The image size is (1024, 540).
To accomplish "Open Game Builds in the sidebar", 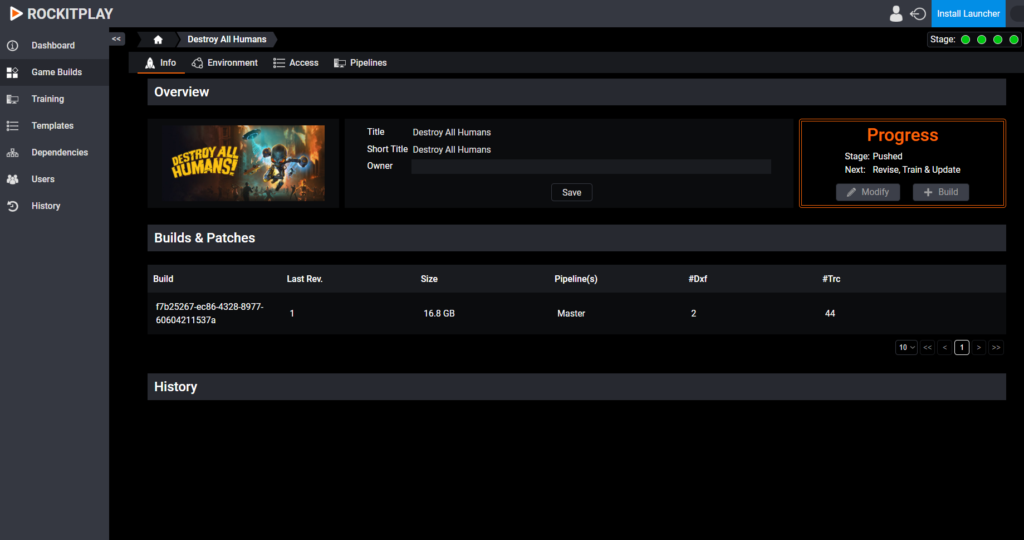I will (57, 72).
